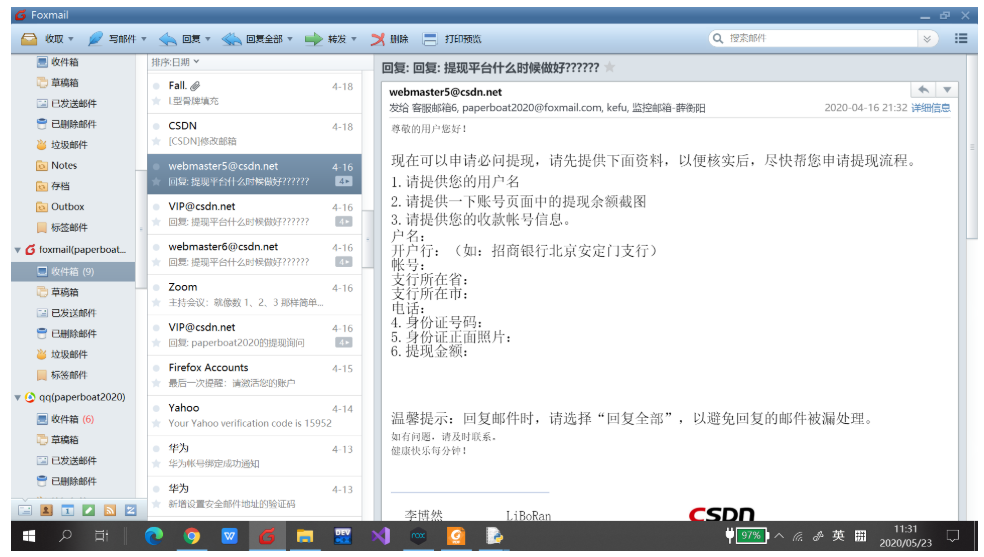Compose new mail with 写邮件
The image size is (984, 557).
click(112, 39)
